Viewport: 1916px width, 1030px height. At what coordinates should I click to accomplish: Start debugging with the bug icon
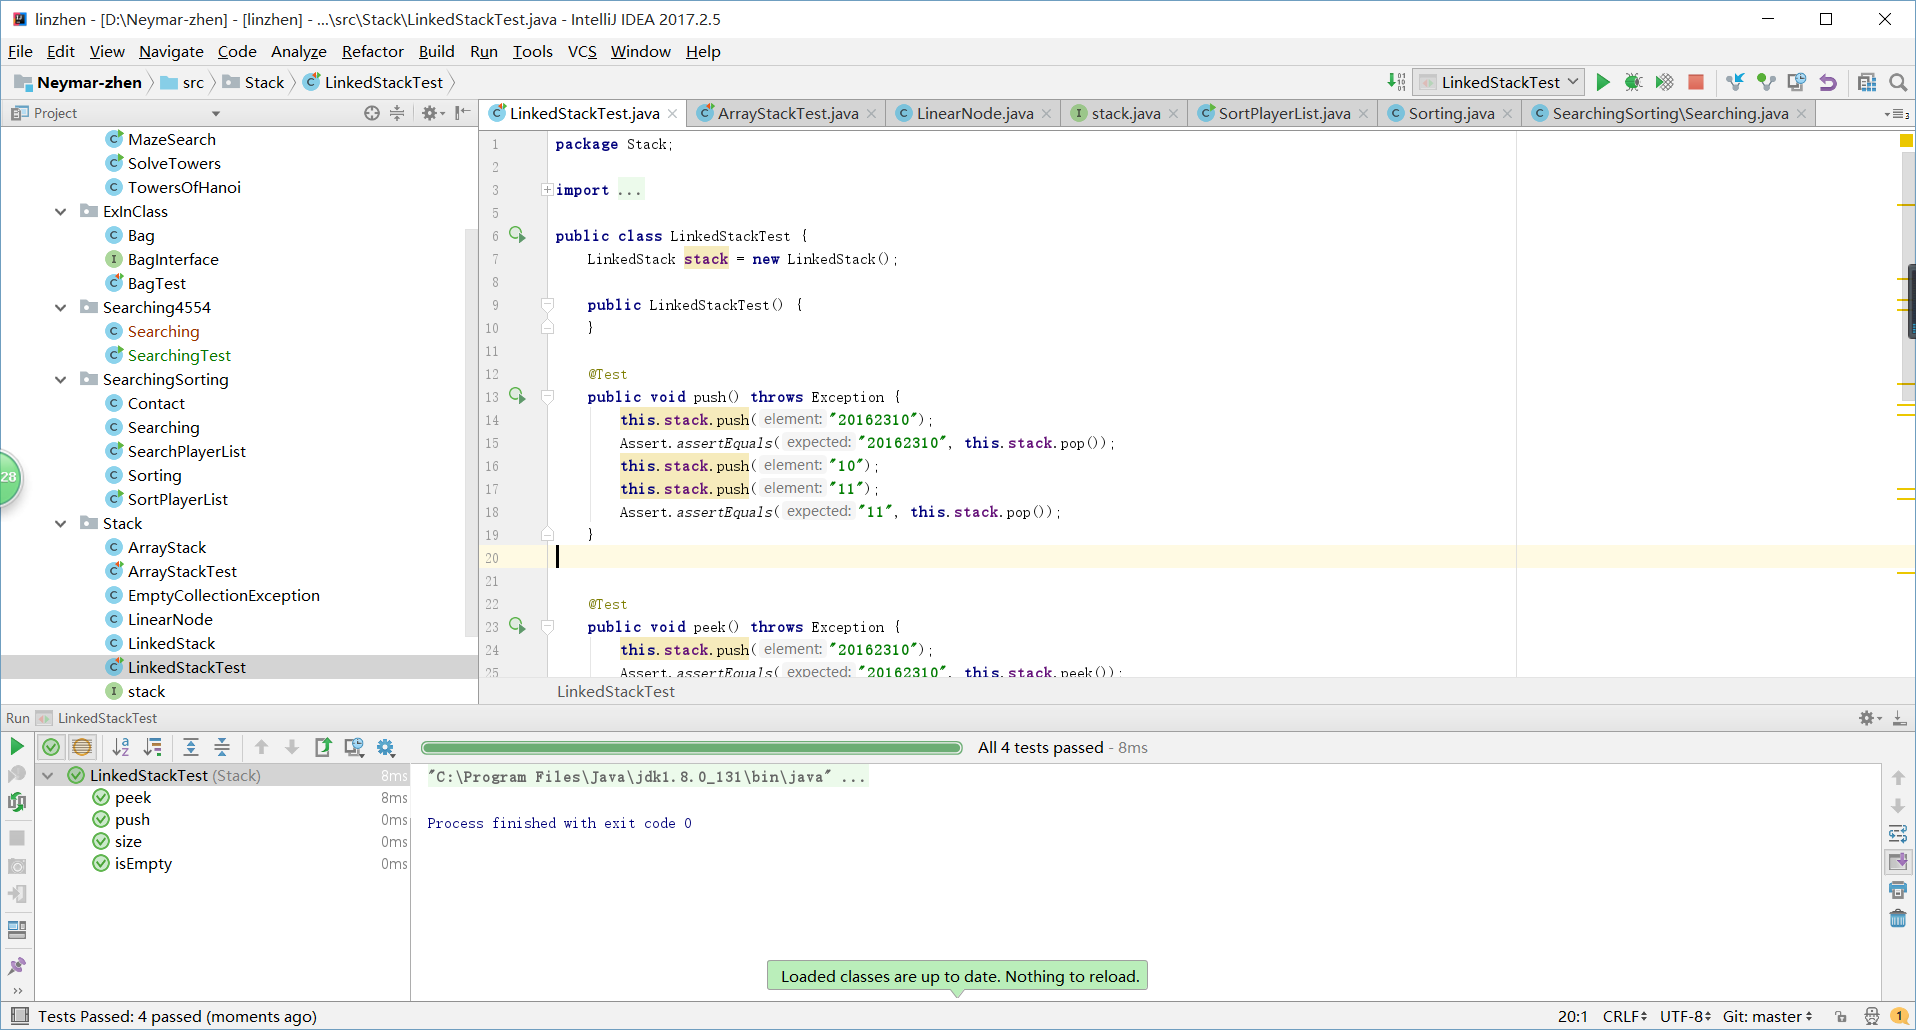[1633, 82]
